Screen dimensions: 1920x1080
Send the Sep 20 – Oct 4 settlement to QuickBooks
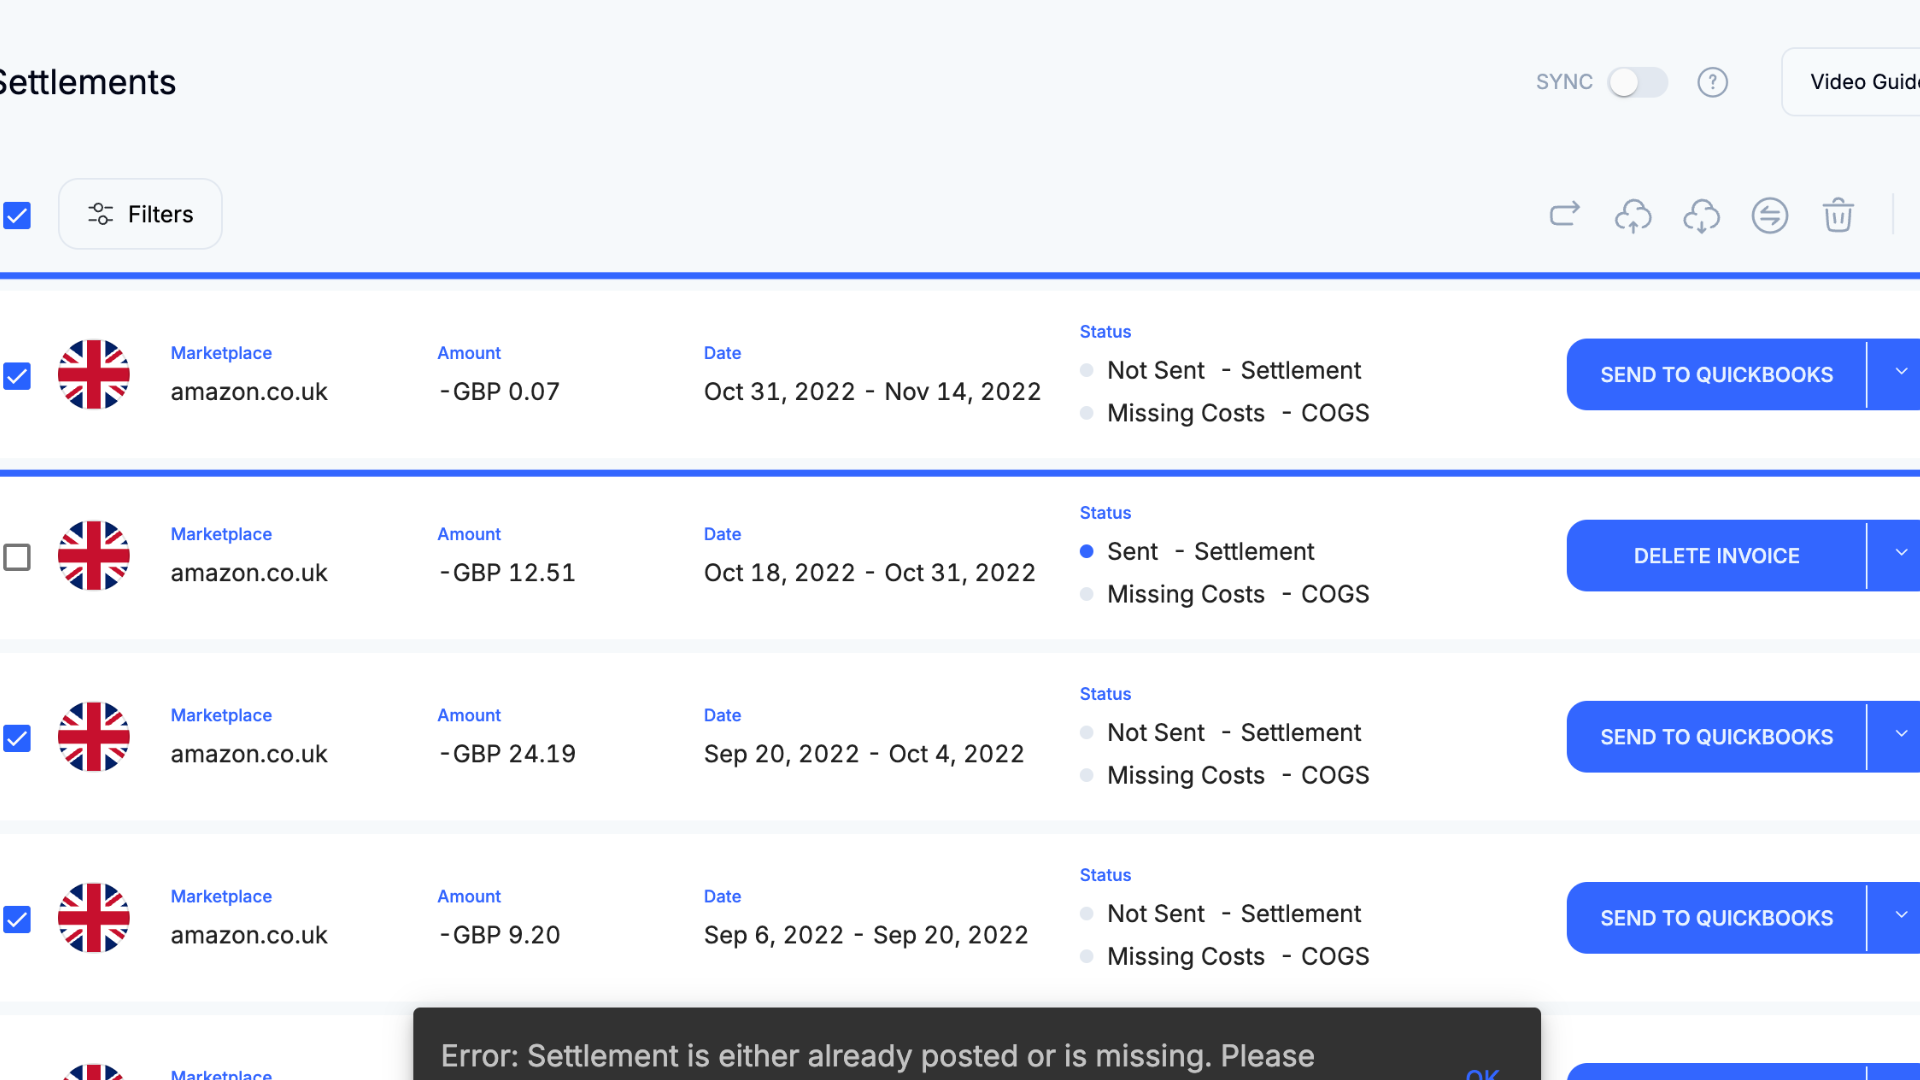coord(1716,737)
